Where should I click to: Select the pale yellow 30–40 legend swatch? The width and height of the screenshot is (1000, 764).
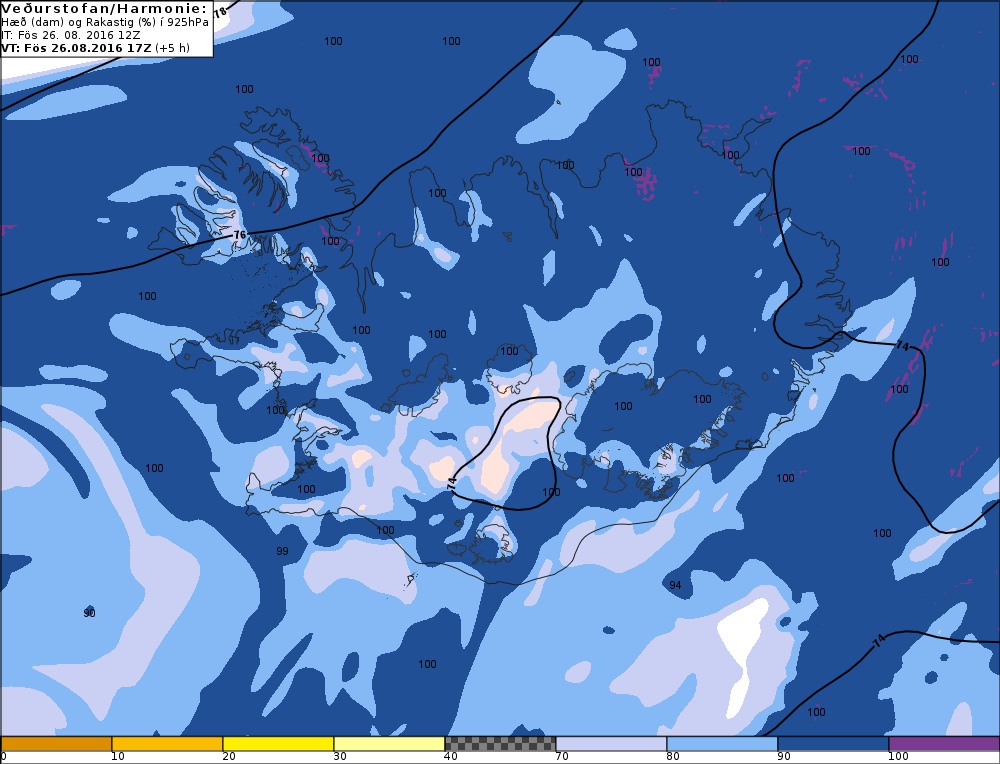coord(389,744)
